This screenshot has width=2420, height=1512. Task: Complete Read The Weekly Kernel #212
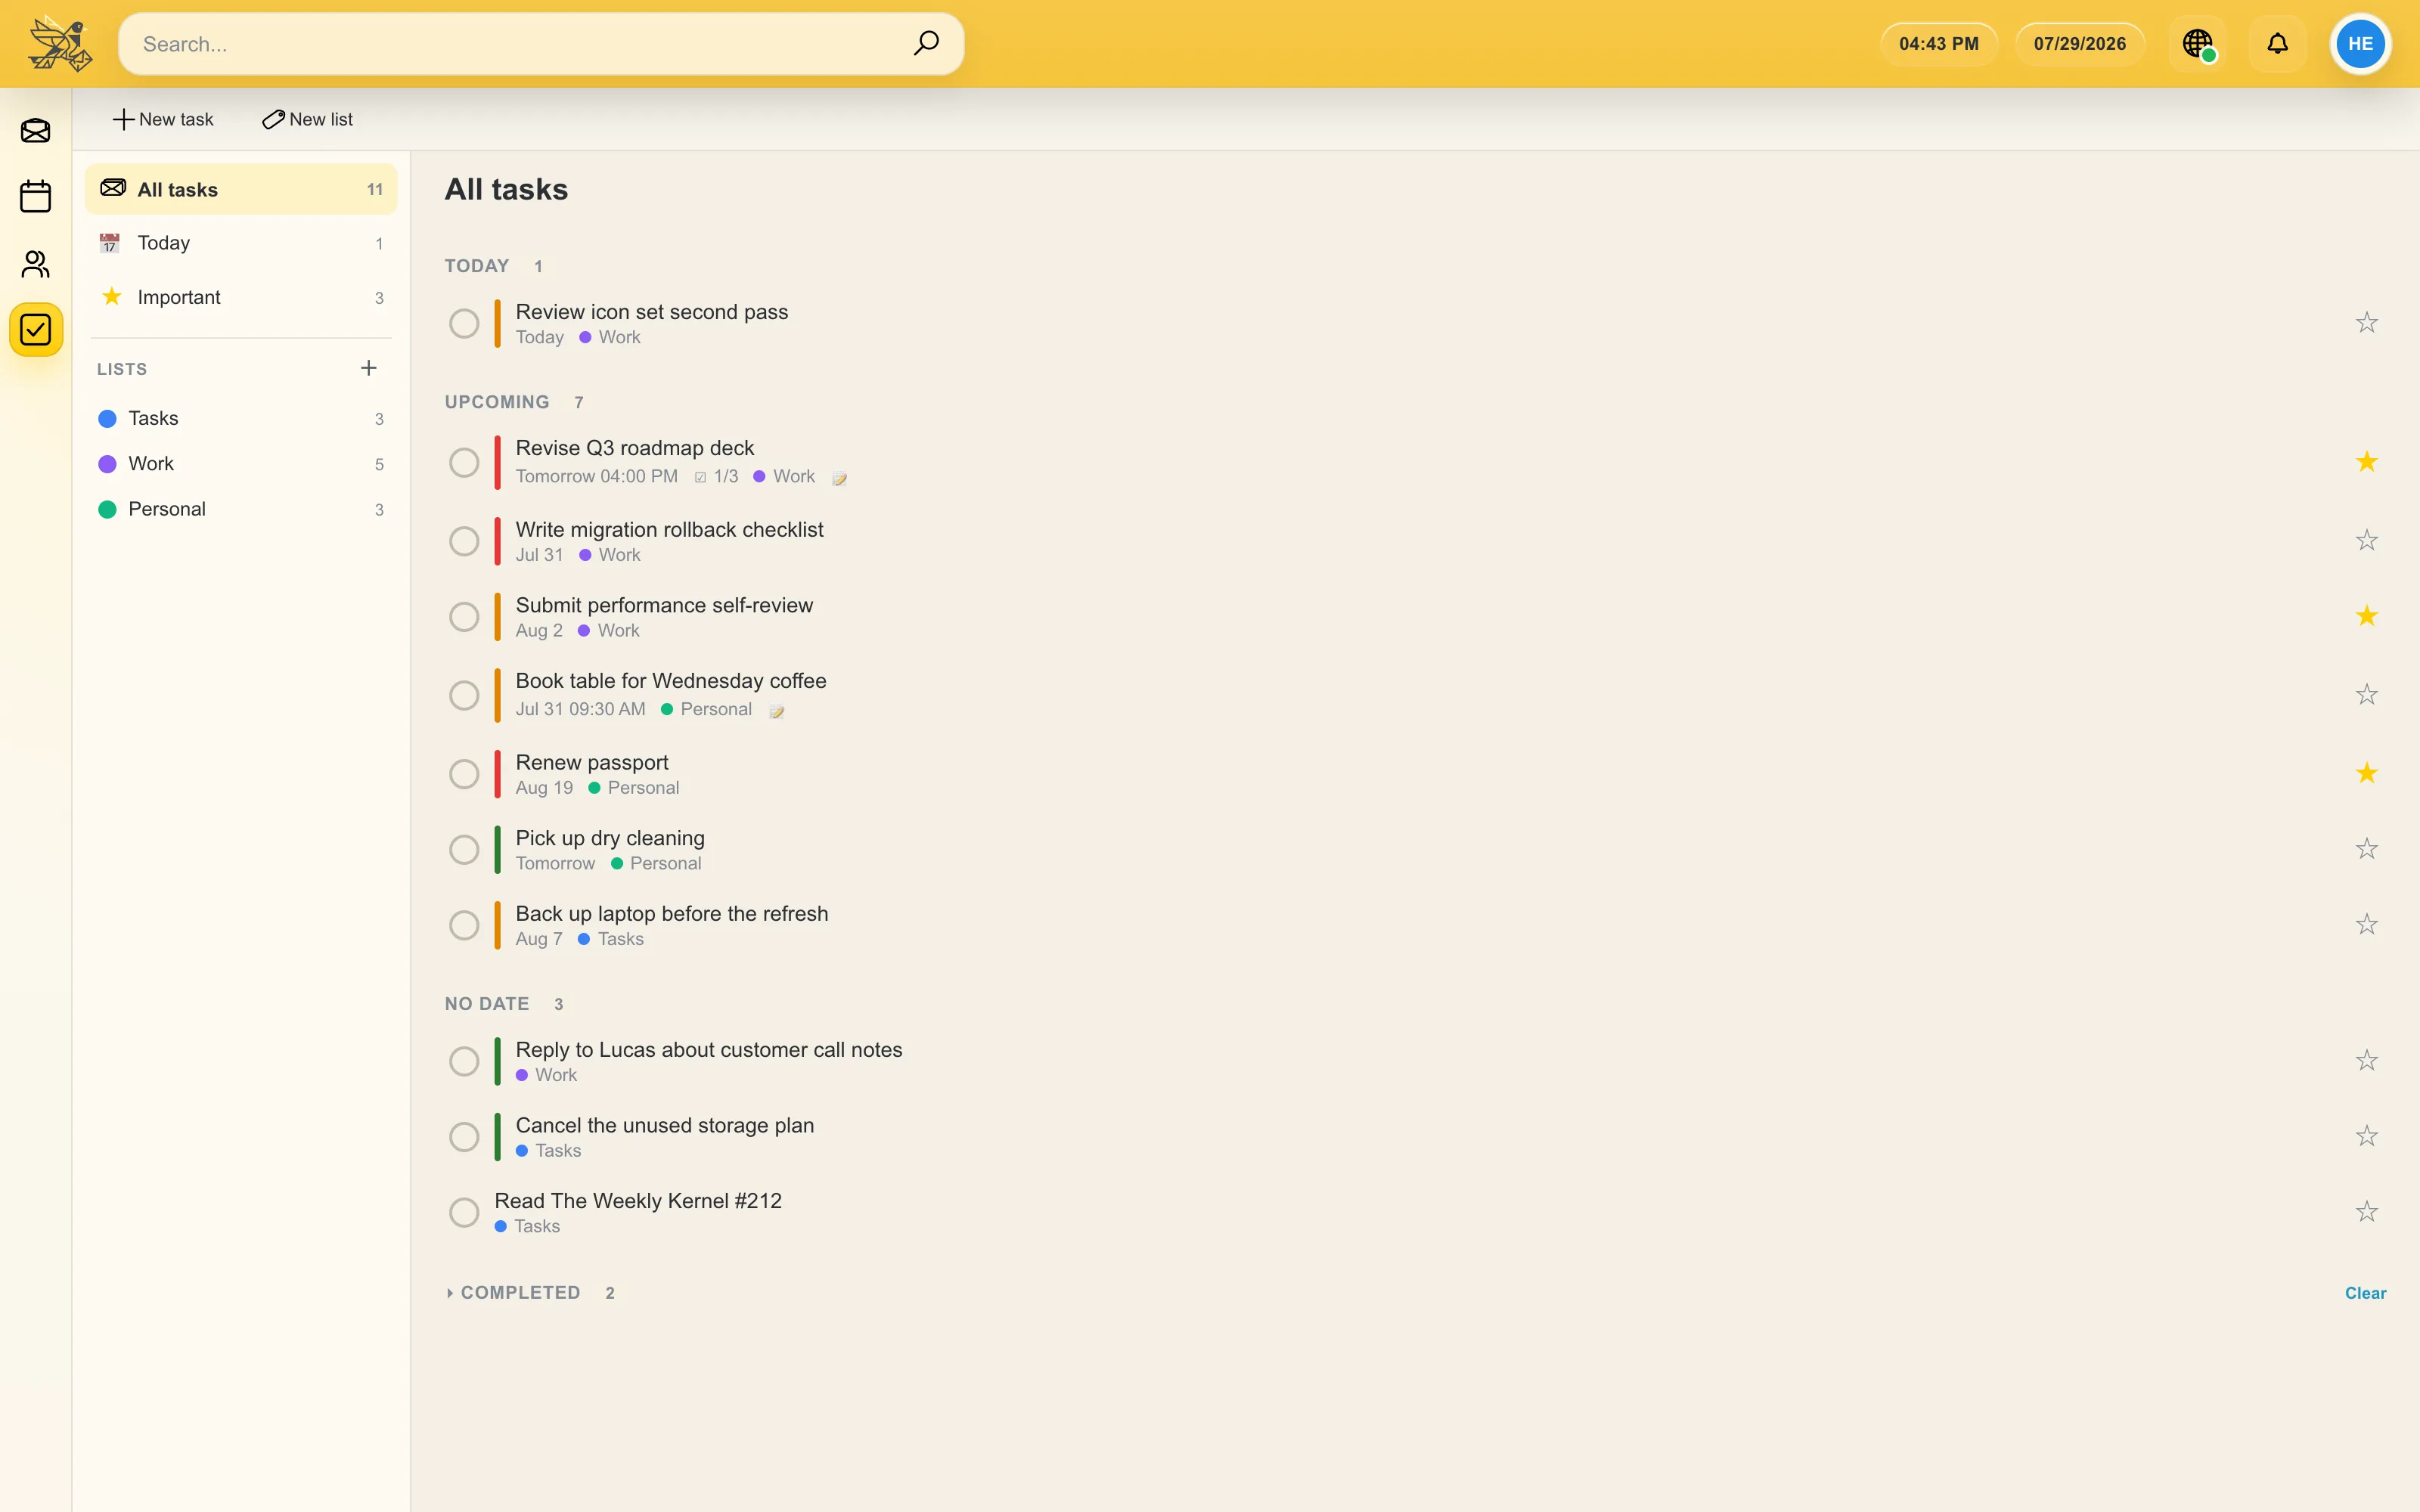tap(464, 1213)
